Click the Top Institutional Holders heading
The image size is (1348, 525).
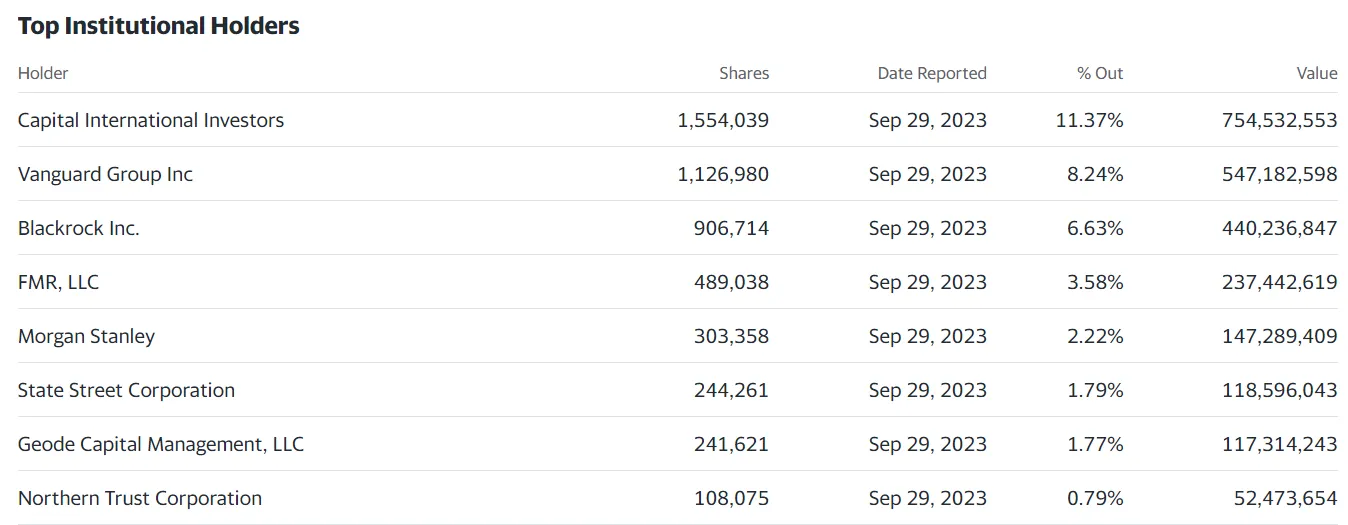coord(158,26)
